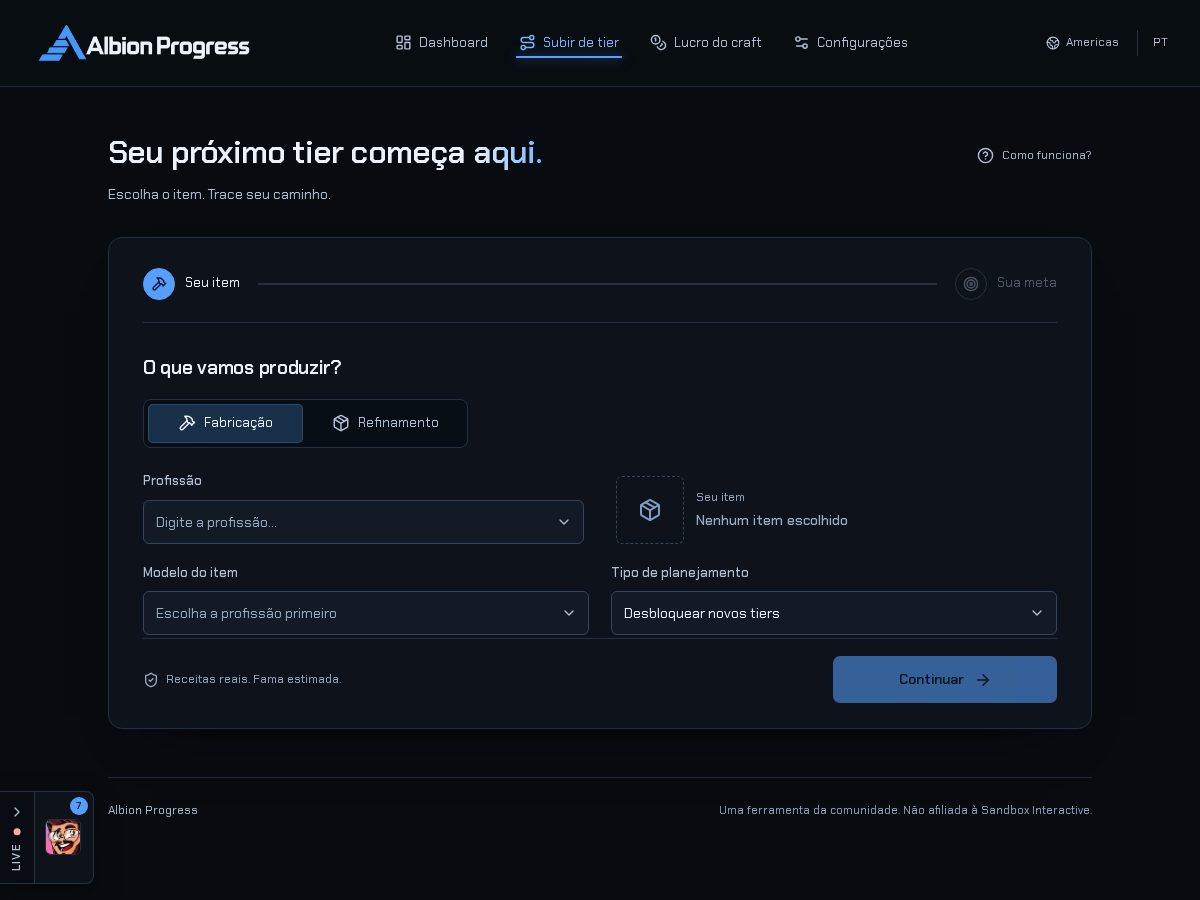1200x900 pixels.
Task: Select the Sua meta step label
Action: pos(1027,283)
